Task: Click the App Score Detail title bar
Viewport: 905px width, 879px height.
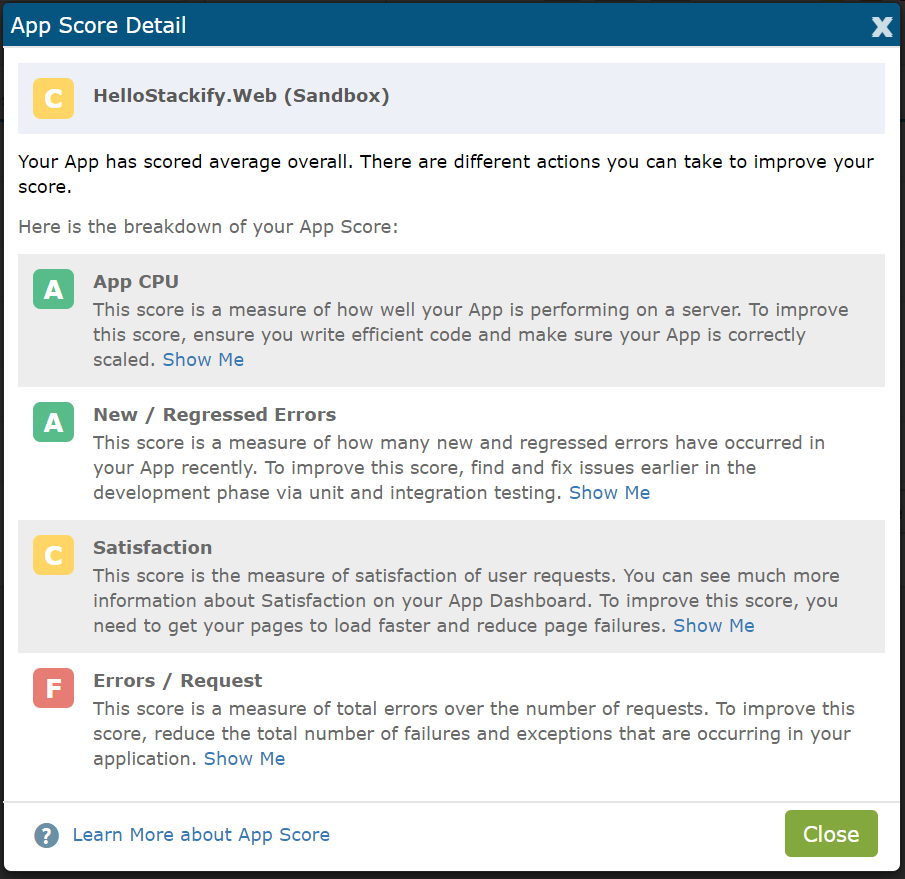Action: pos(452,25)
